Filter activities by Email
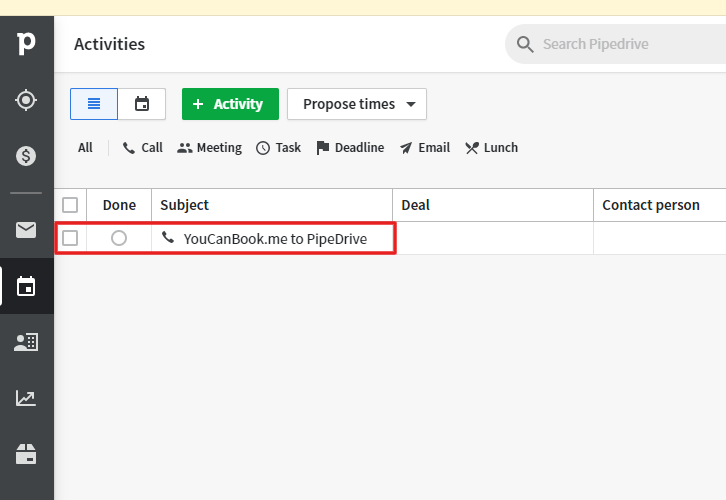This screenshot has width=726, height=500. (425, 148)
